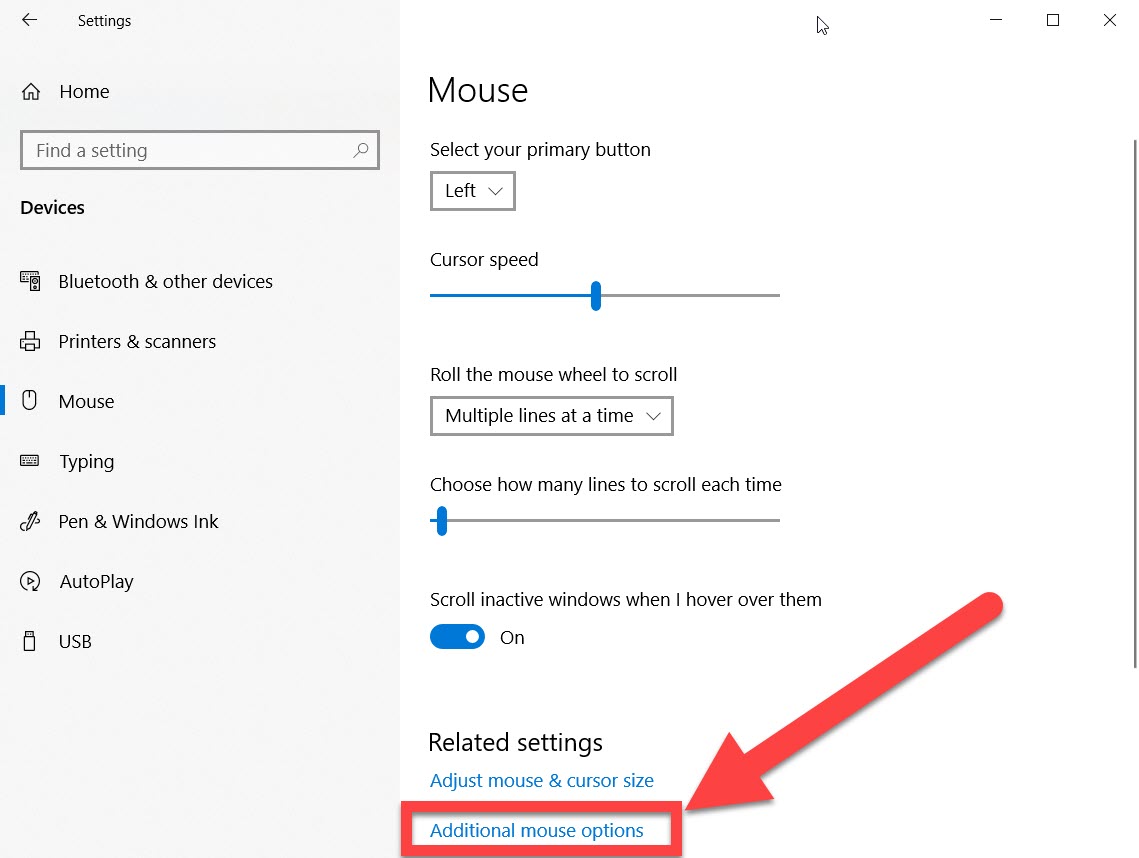Click the Devices section heading

(52, 208)
